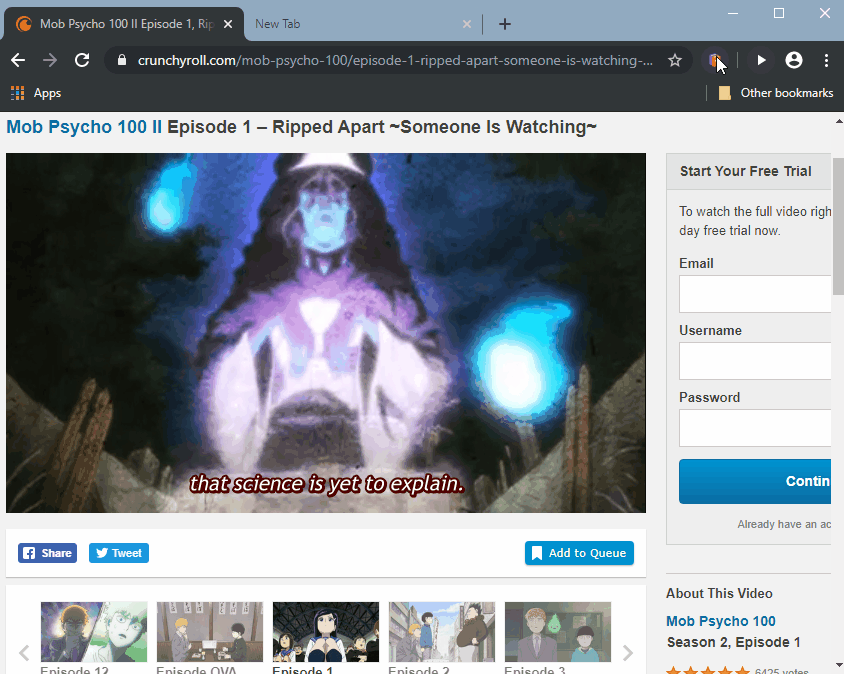844x674 pixels.
Task: Click the Already have an account link
Action: click(784, 524)
